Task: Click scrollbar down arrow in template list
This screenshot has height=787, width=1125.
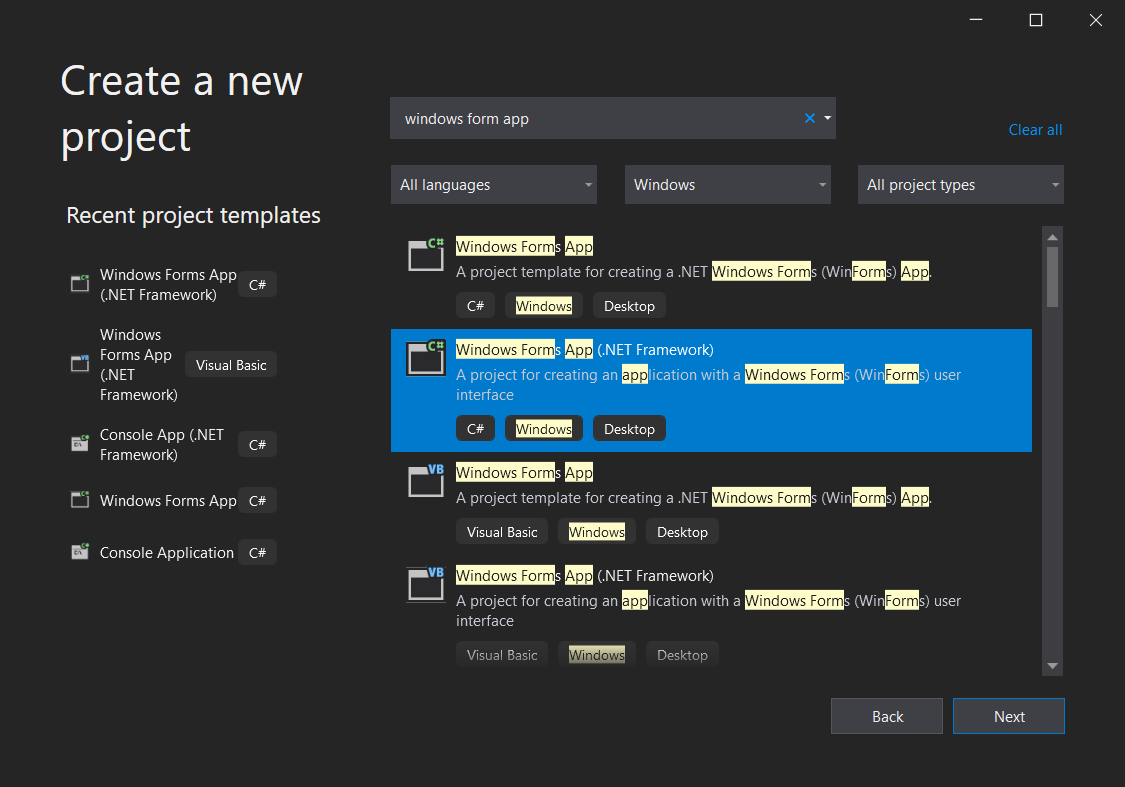Action: 1053,666
